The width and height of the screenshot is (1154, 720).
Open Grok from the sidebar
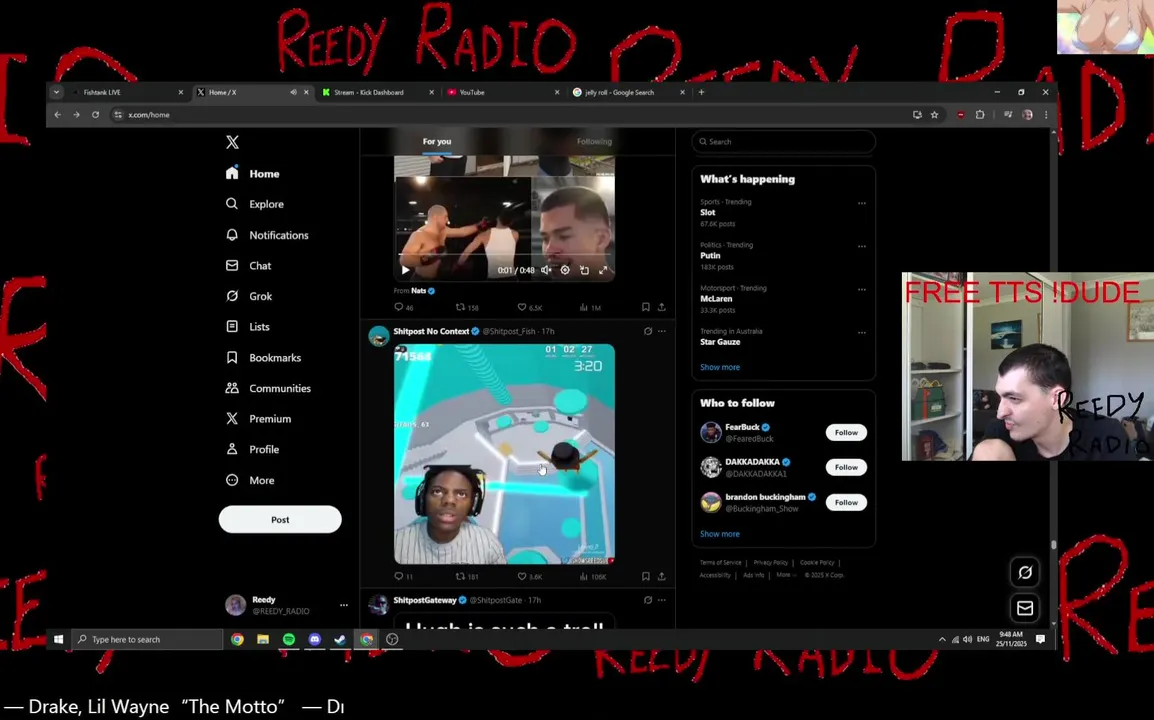coord(249,296)
